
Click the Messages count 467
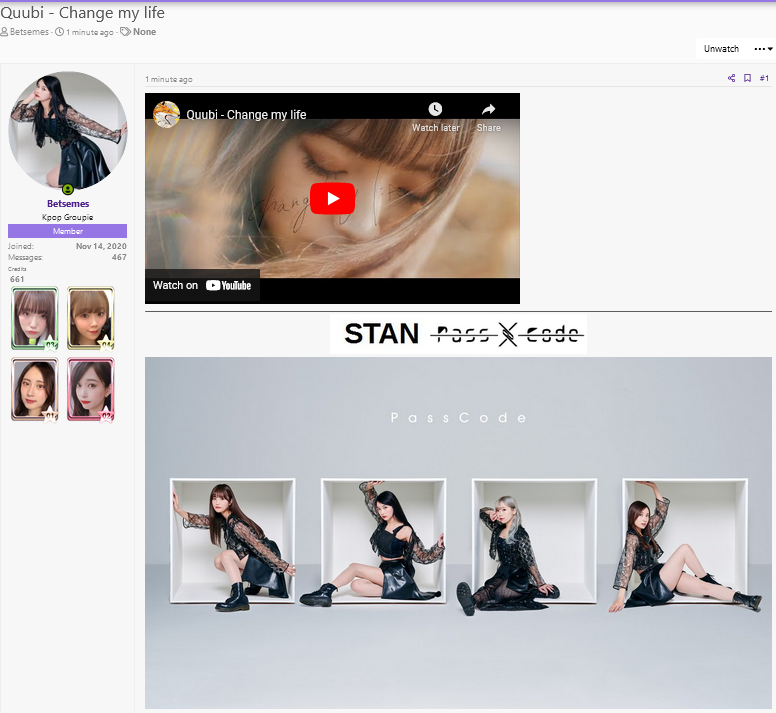point(119,257)
